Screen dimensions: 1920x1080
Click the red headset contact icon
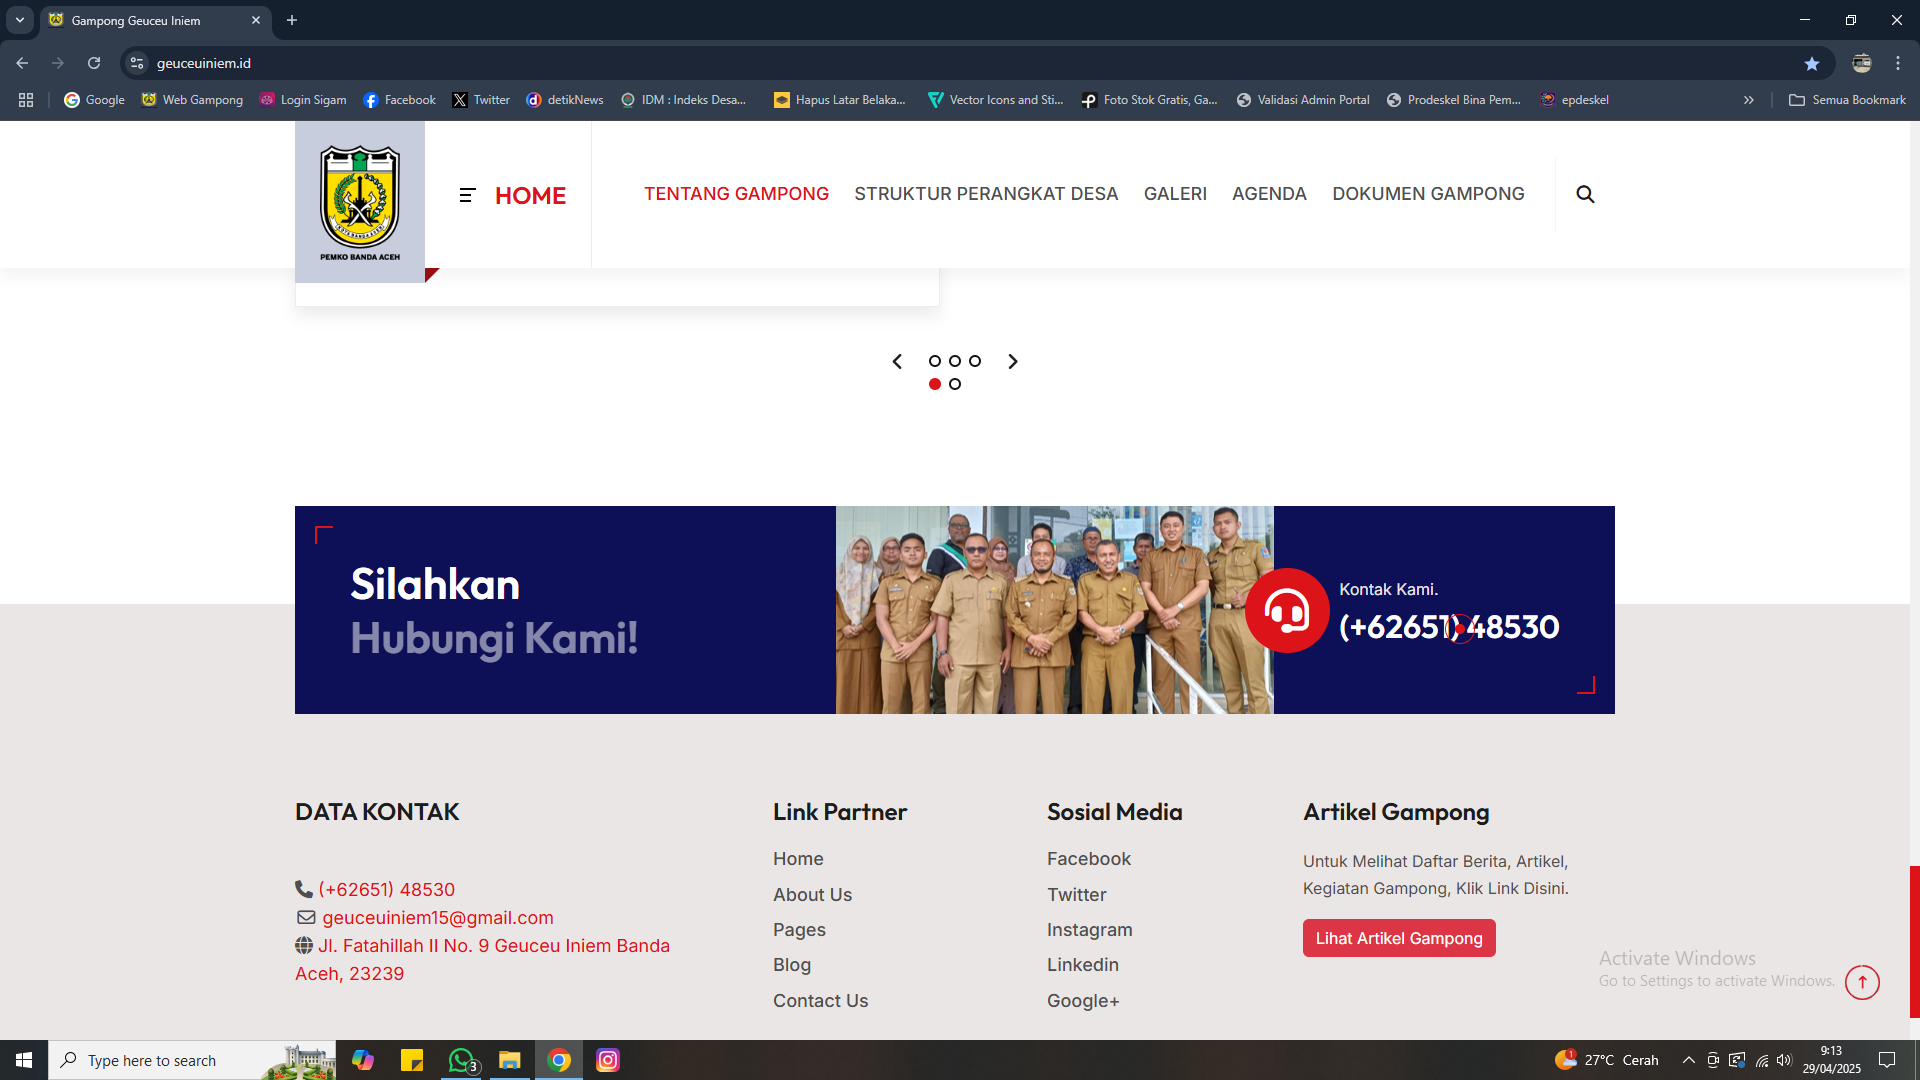pos(1287,611)
